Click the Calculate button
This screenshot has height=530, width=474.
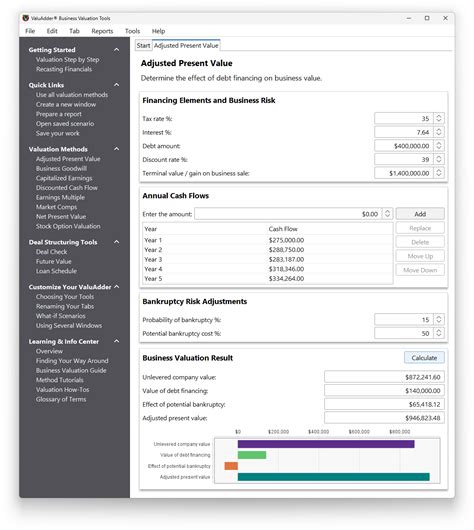coord(424,358)
